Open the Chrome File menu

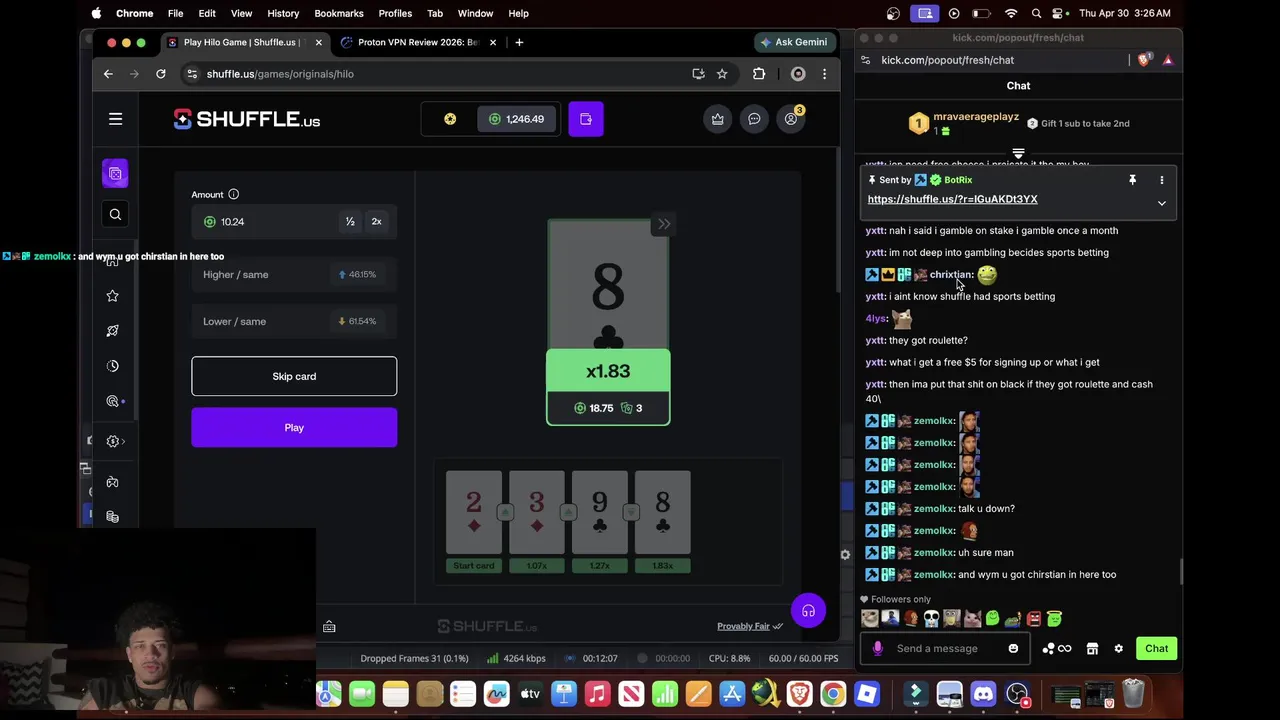[175, 13]
